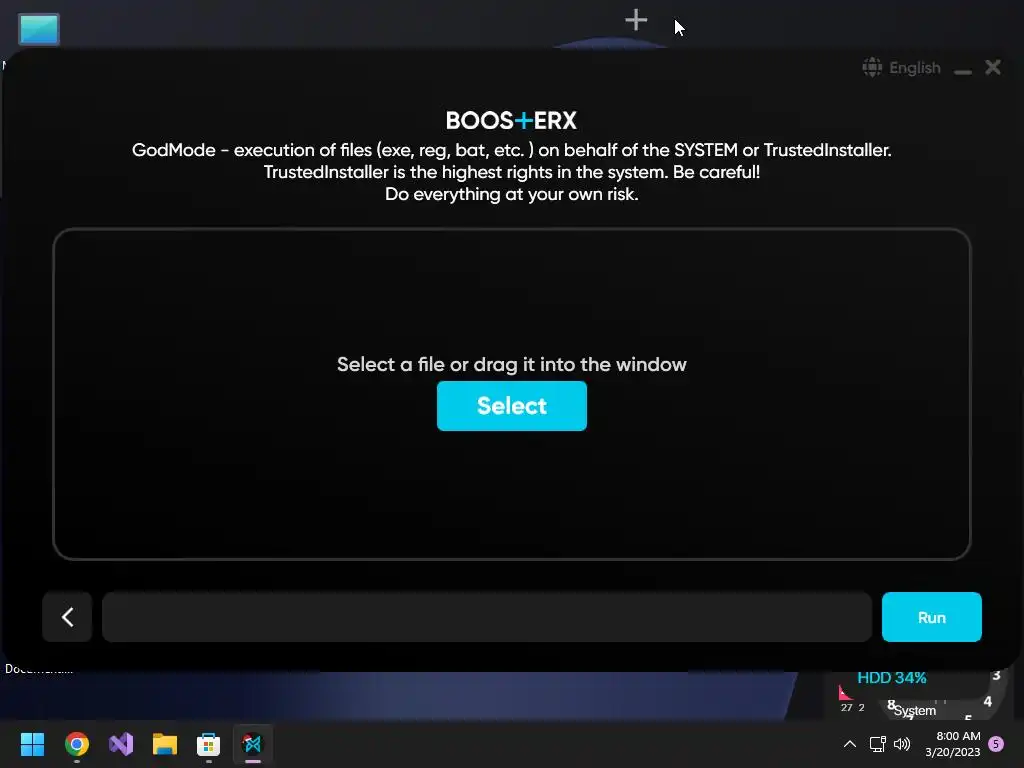
Task: Close the BoosterX window
Action: tap(993, 67)
